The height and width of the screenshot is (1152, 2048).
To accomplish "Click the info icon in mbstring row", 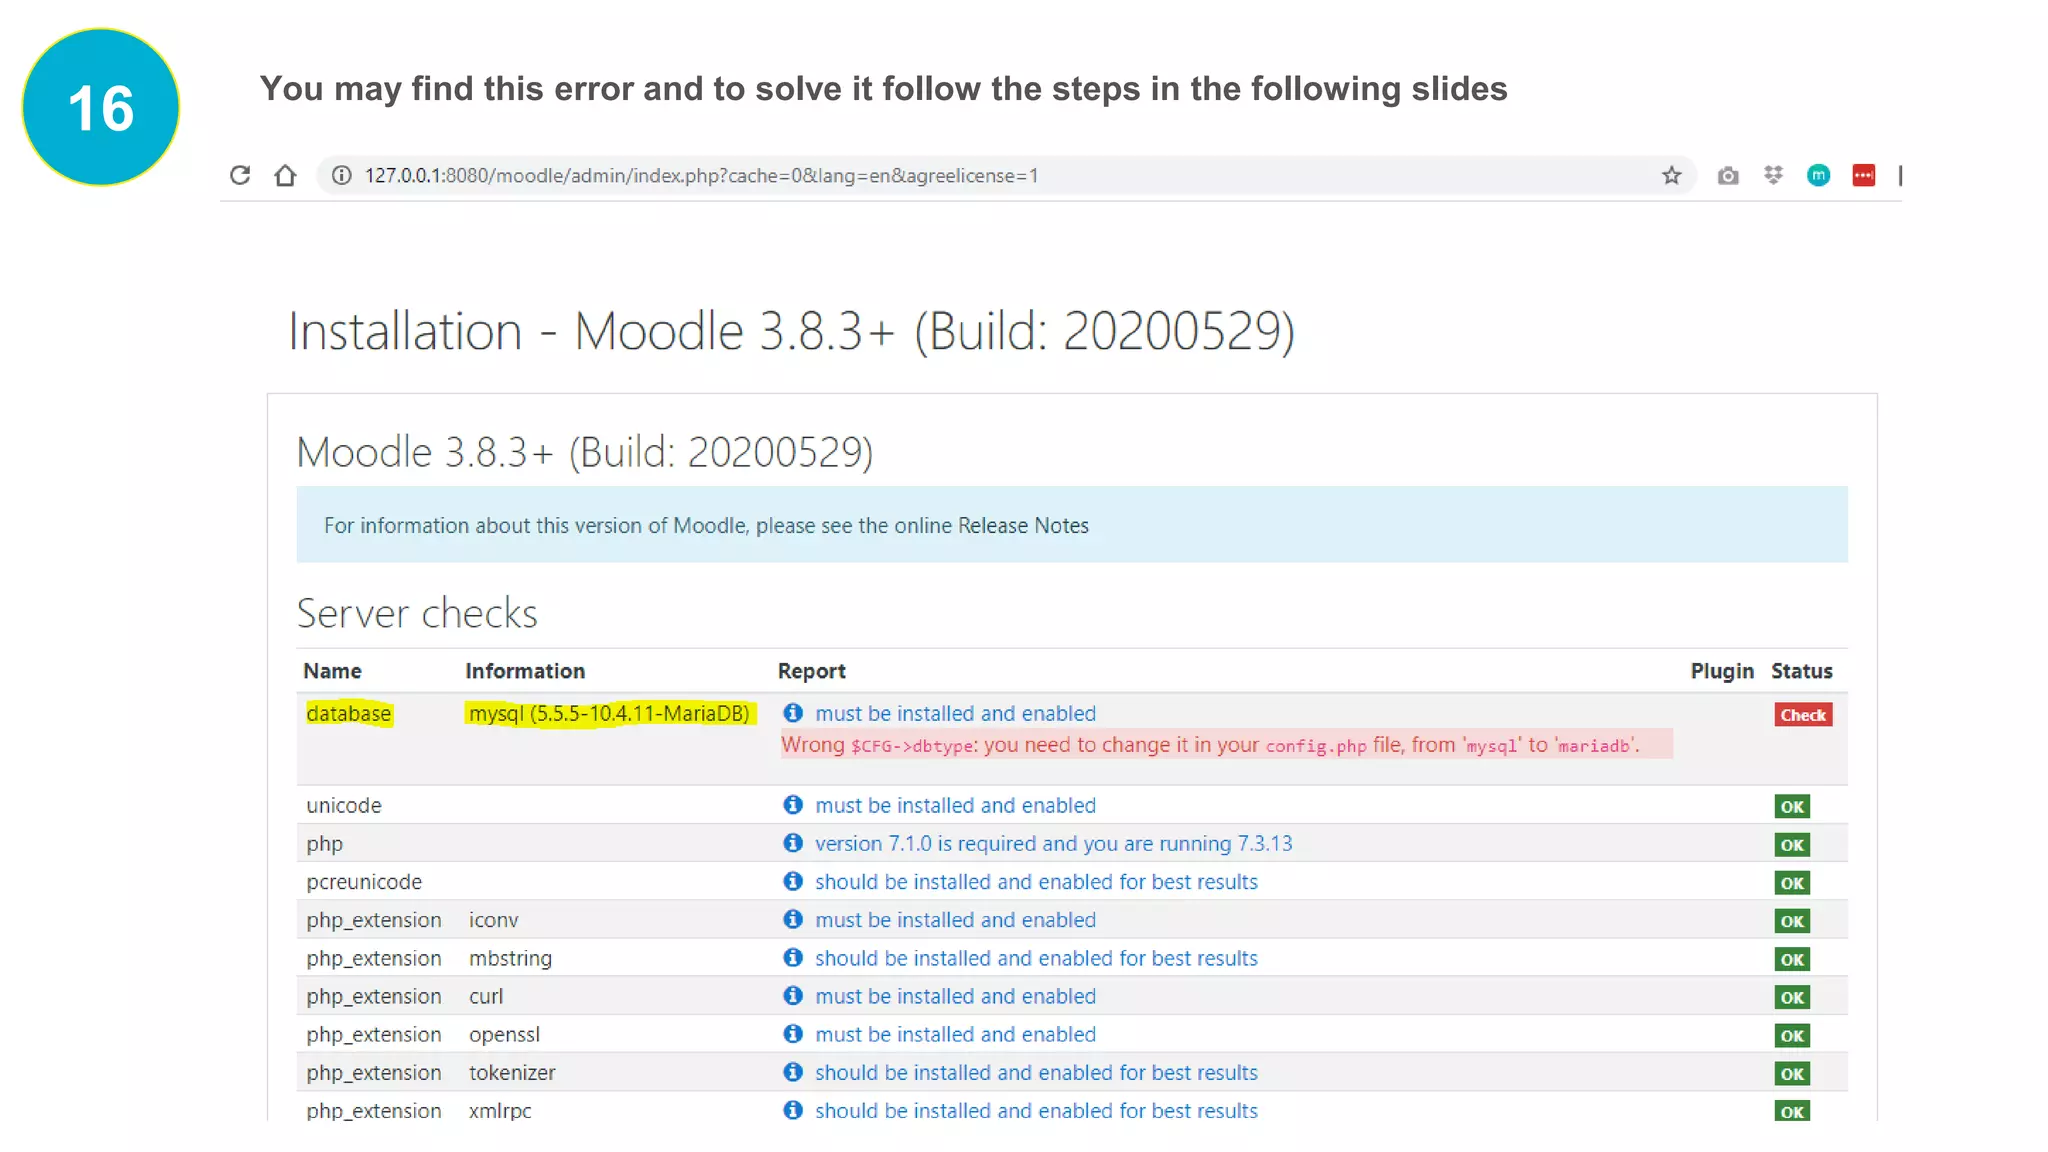I will (793, 958).
